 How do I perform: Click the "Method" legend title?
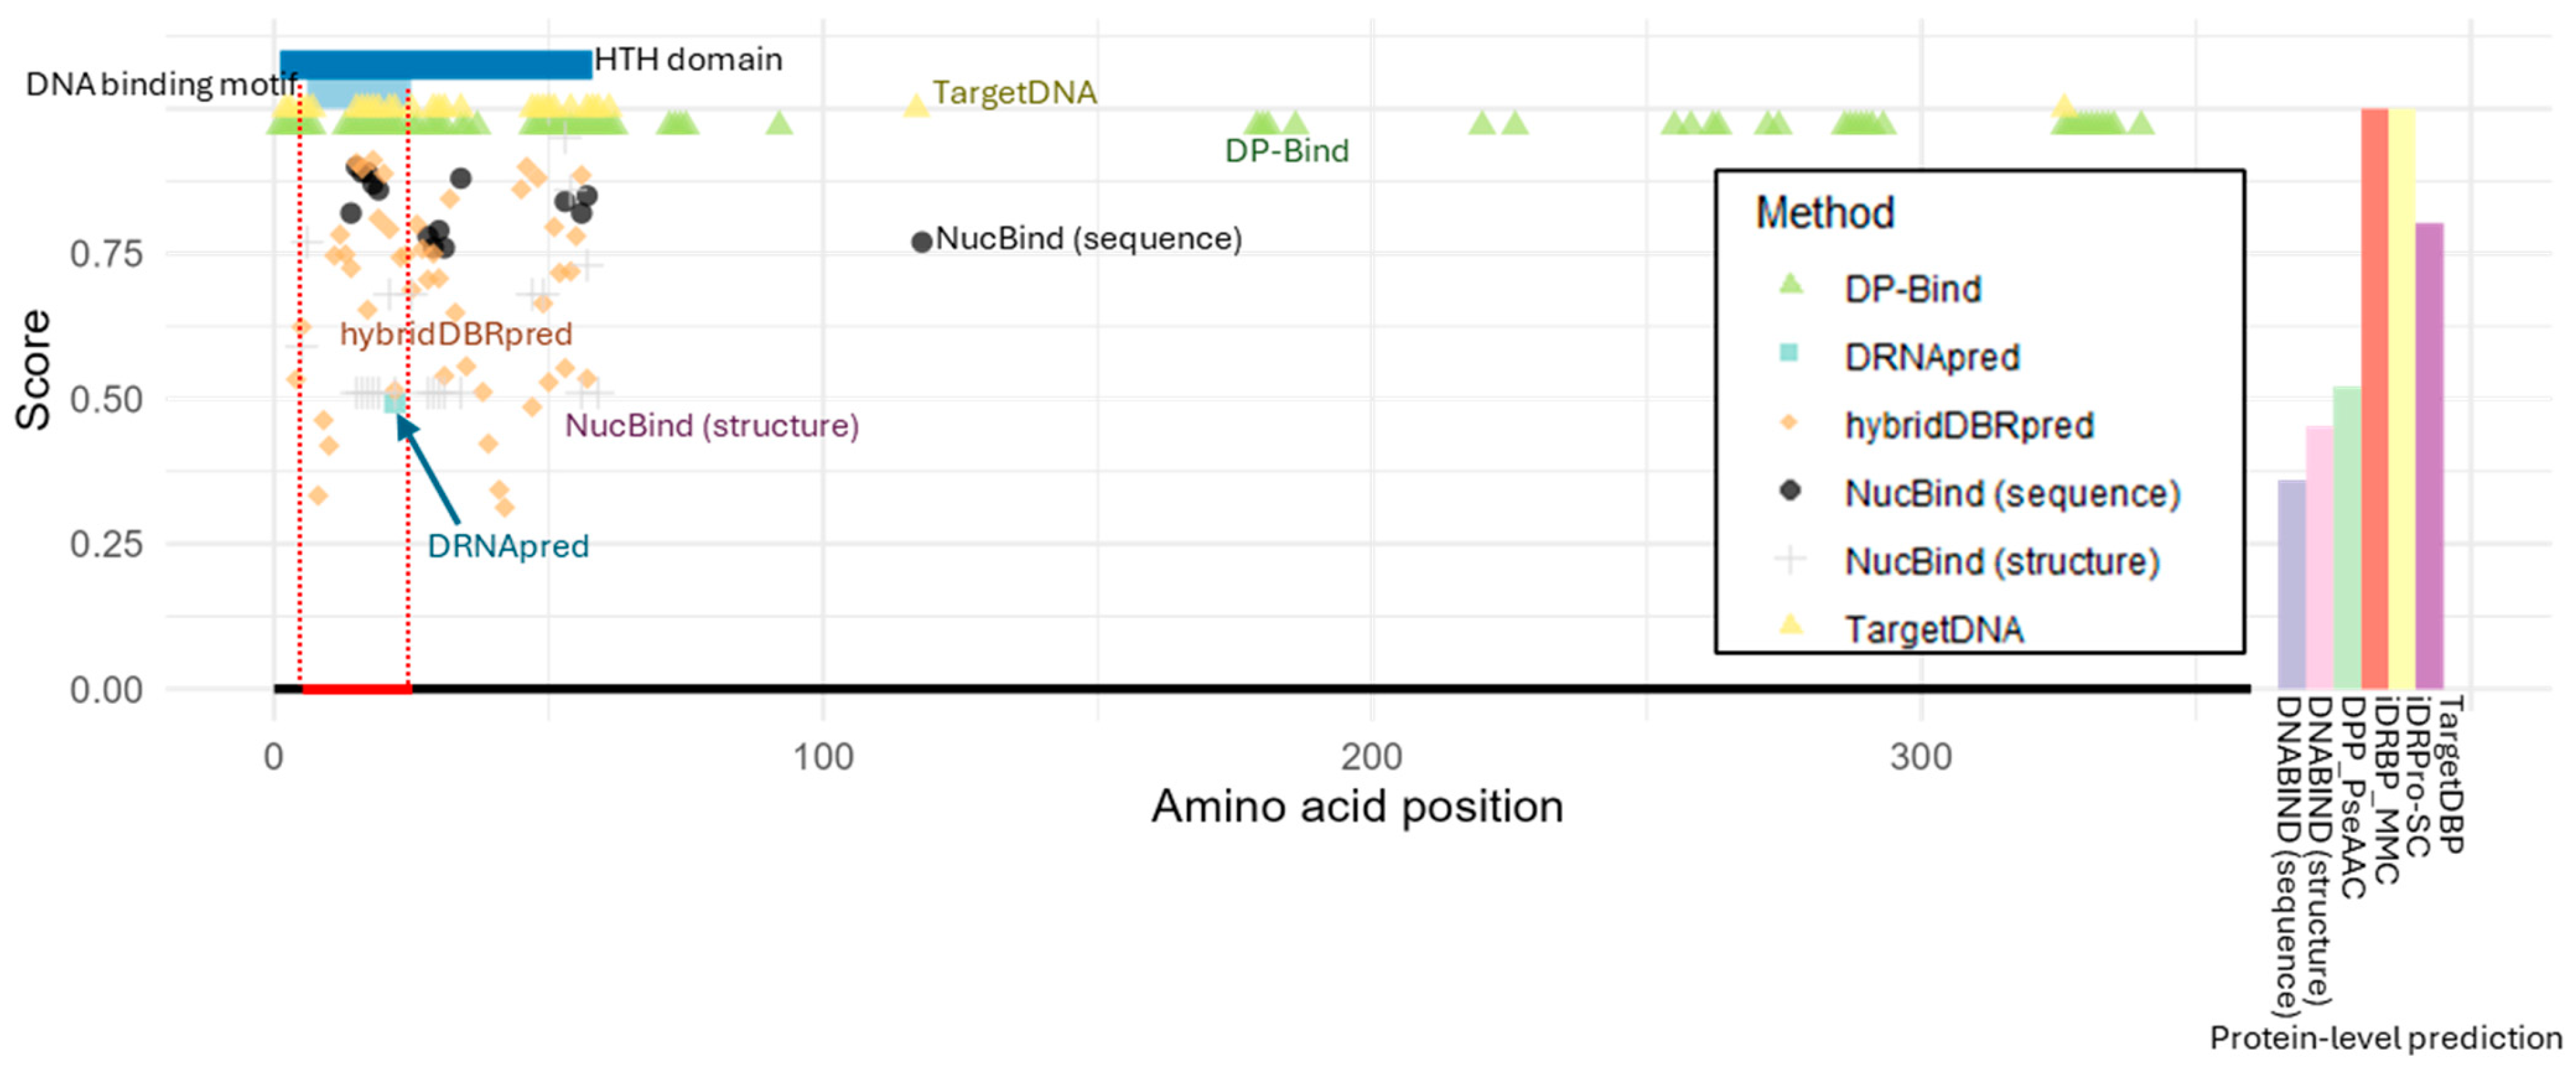1825,213
